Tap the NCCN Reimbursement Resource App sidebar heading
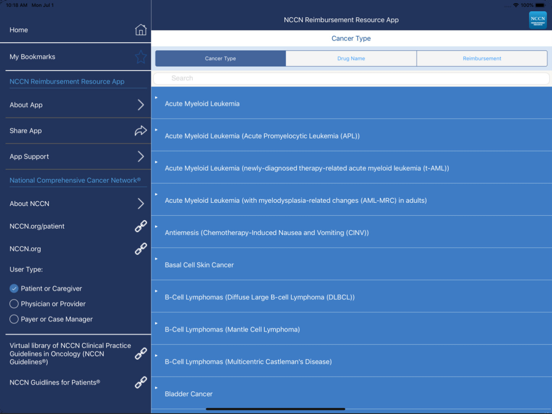 click(x=67, y=81)
